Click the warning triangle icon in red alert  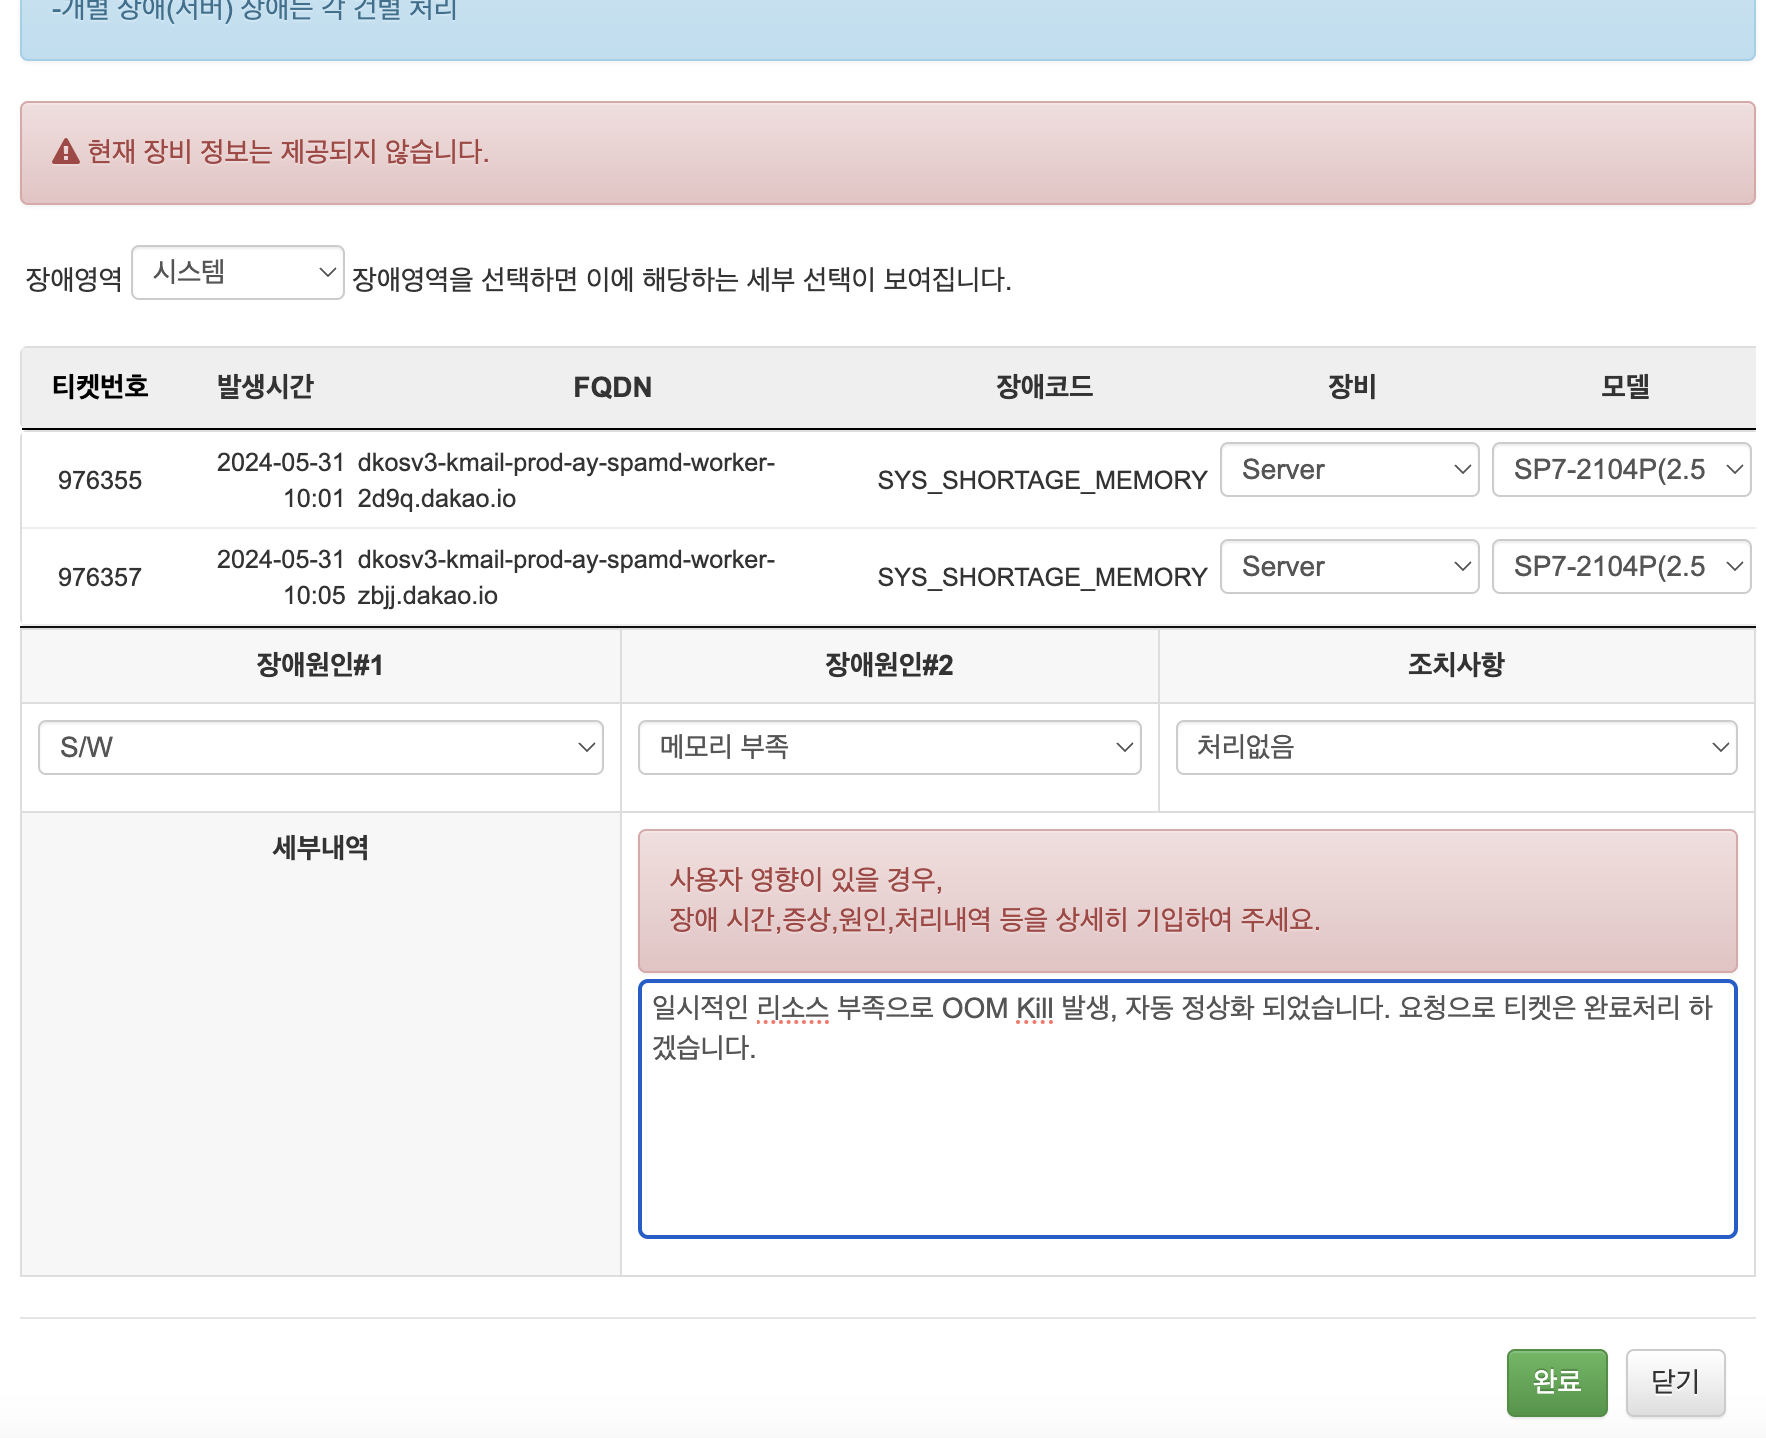[66, 152]
